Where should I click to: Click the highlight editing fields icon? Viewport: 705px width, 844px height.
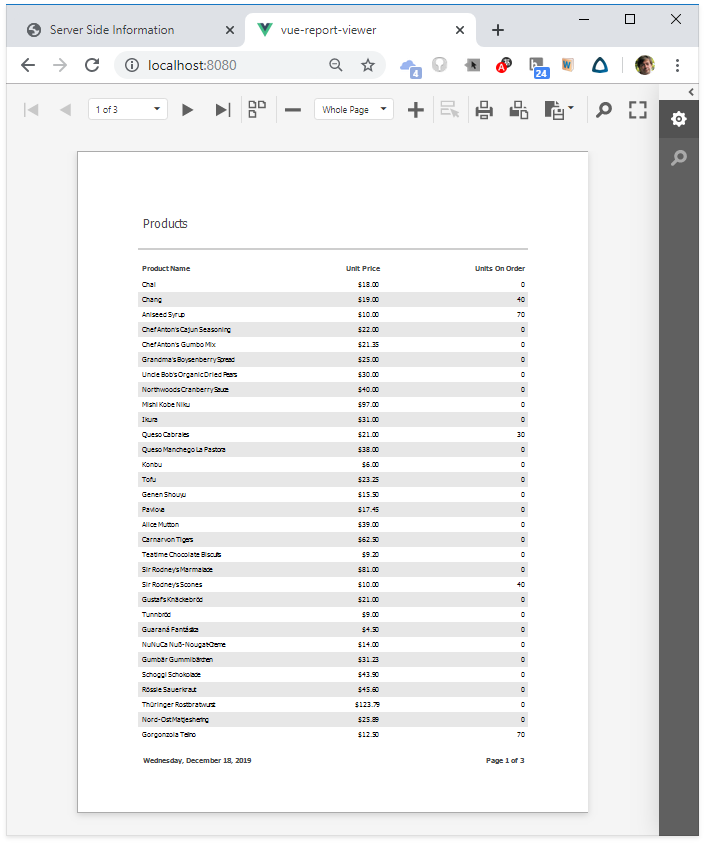click(449, 109)
